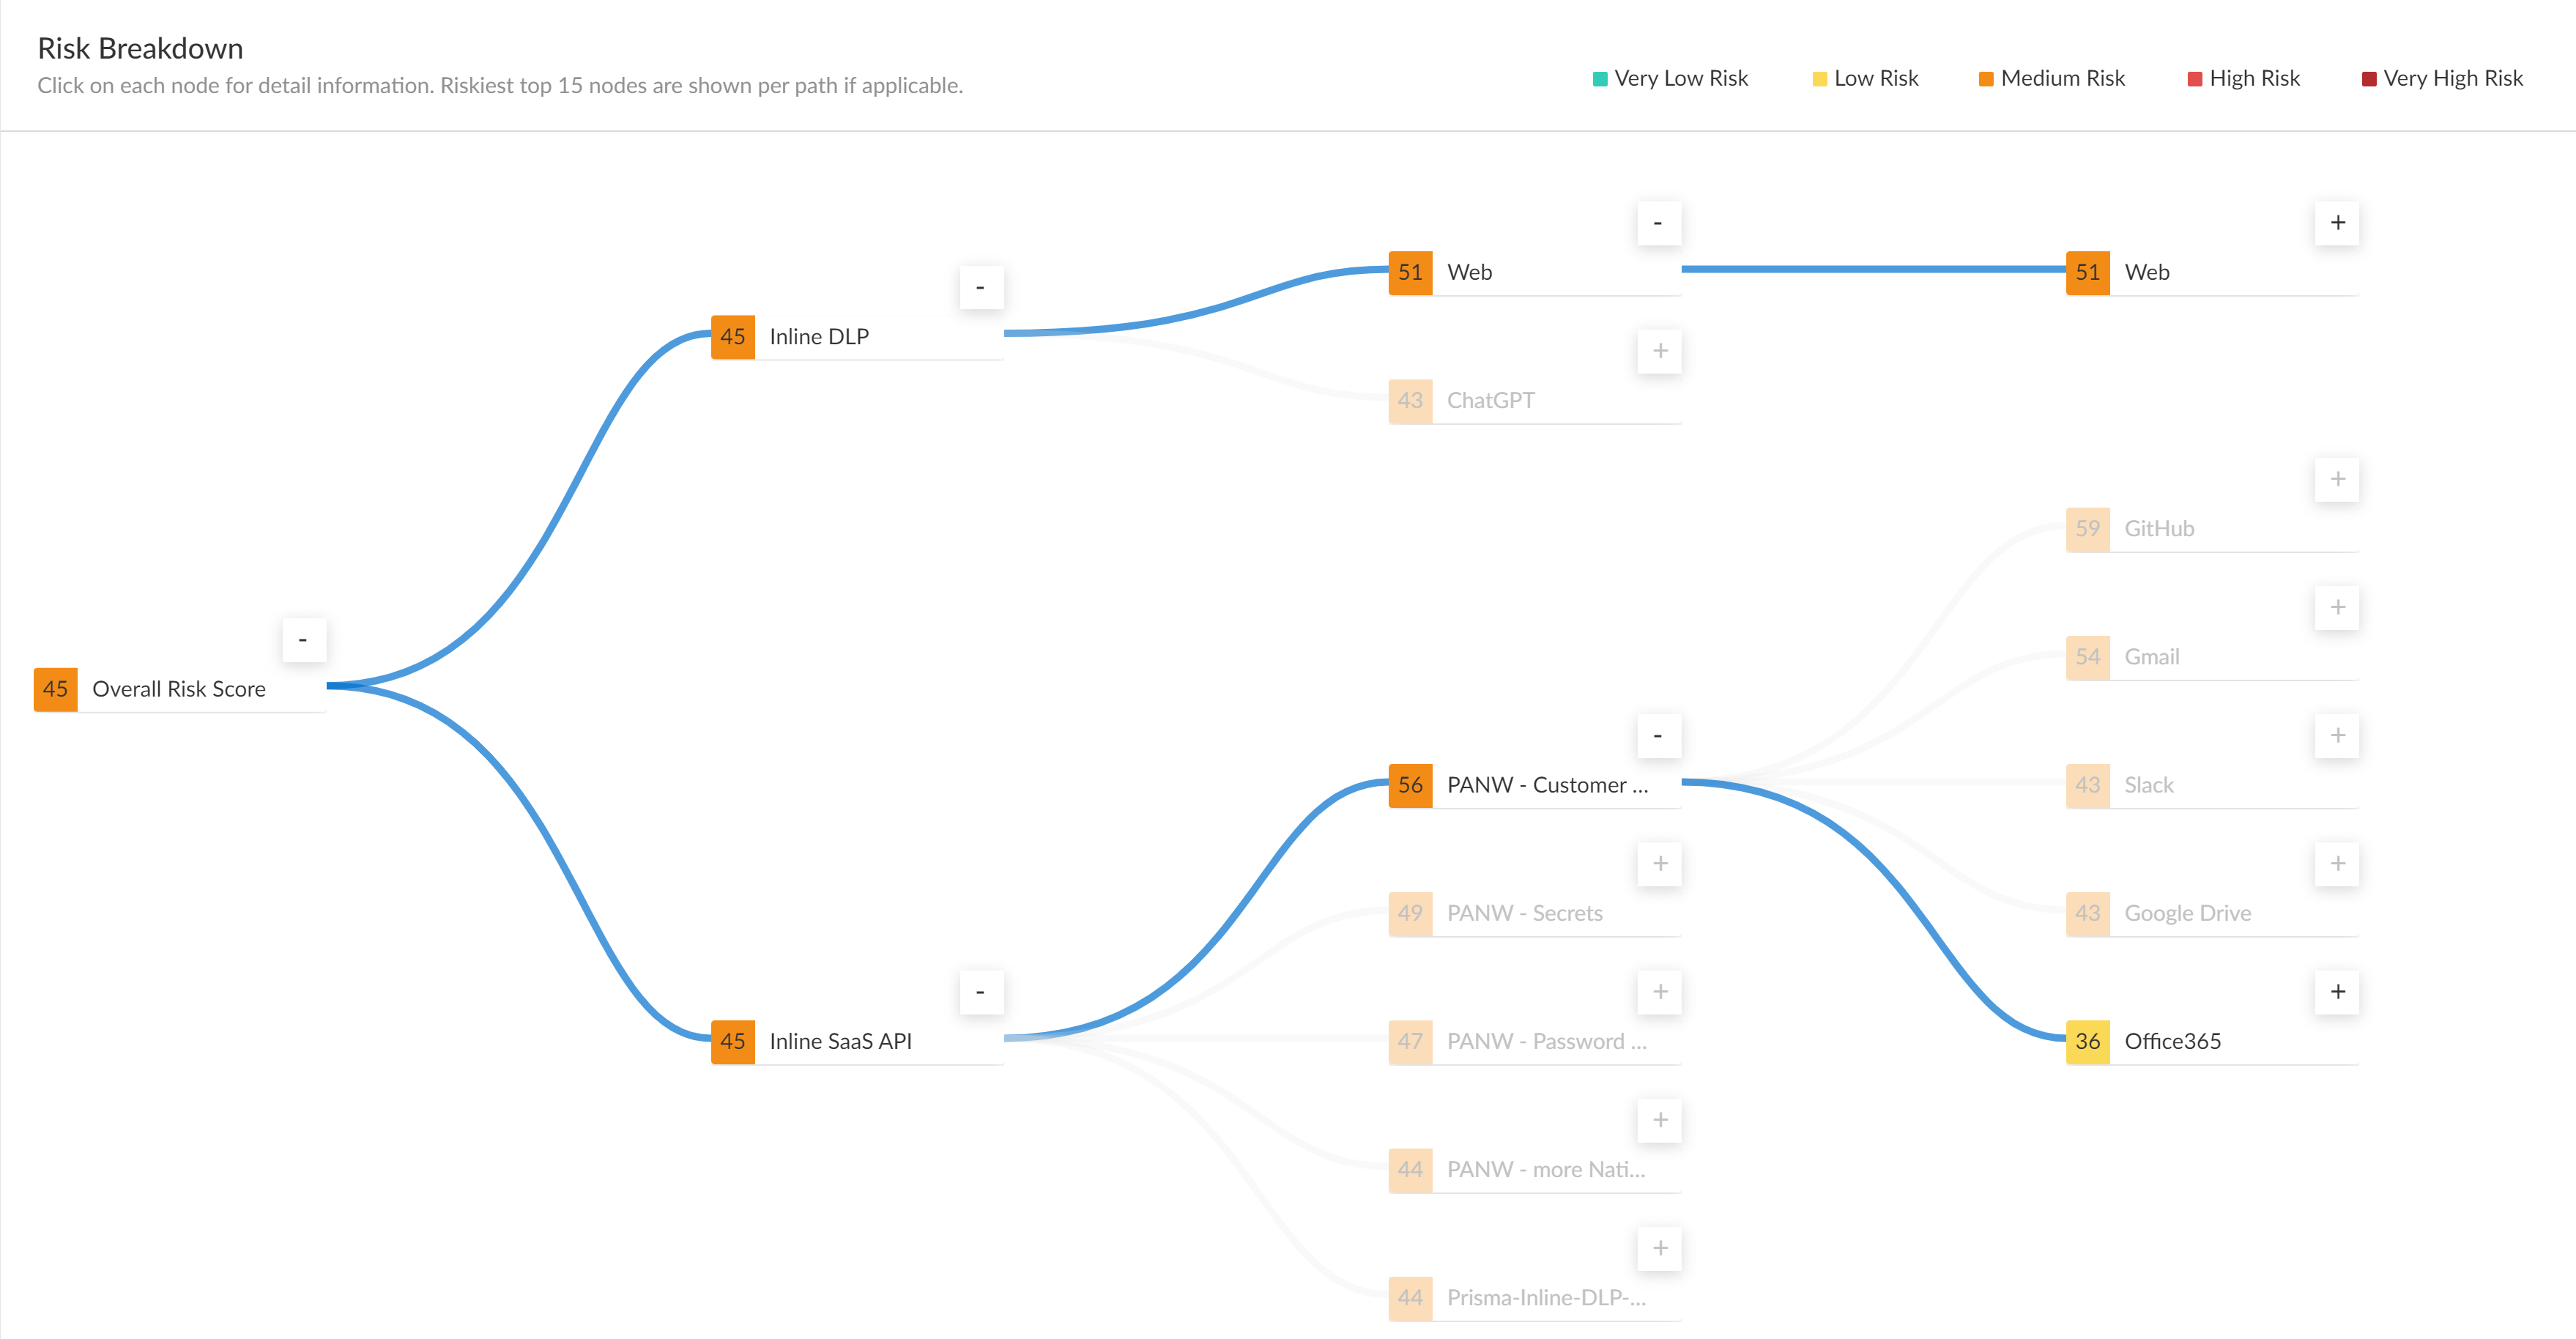The width and height of the screenshot is (2576, 1339).
Task: Click the Very High Risk color swatch
Action: click(x=2368, y=79)
